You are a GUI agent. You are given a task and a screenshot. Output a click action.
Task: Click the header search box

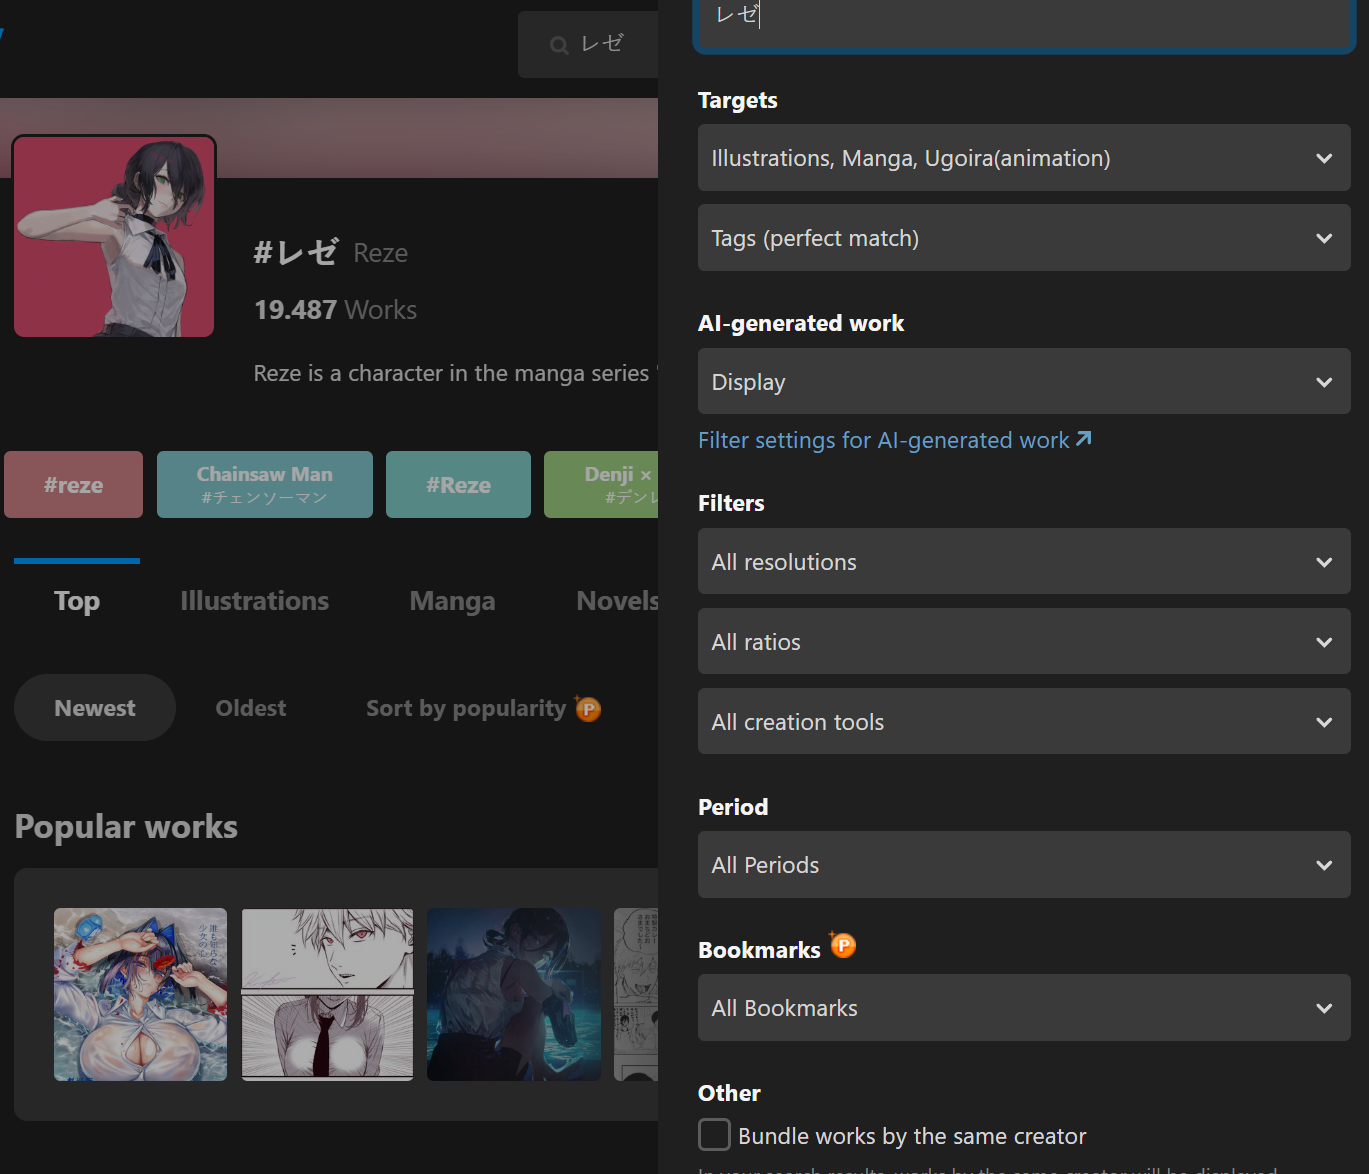[x=588, y=45]
